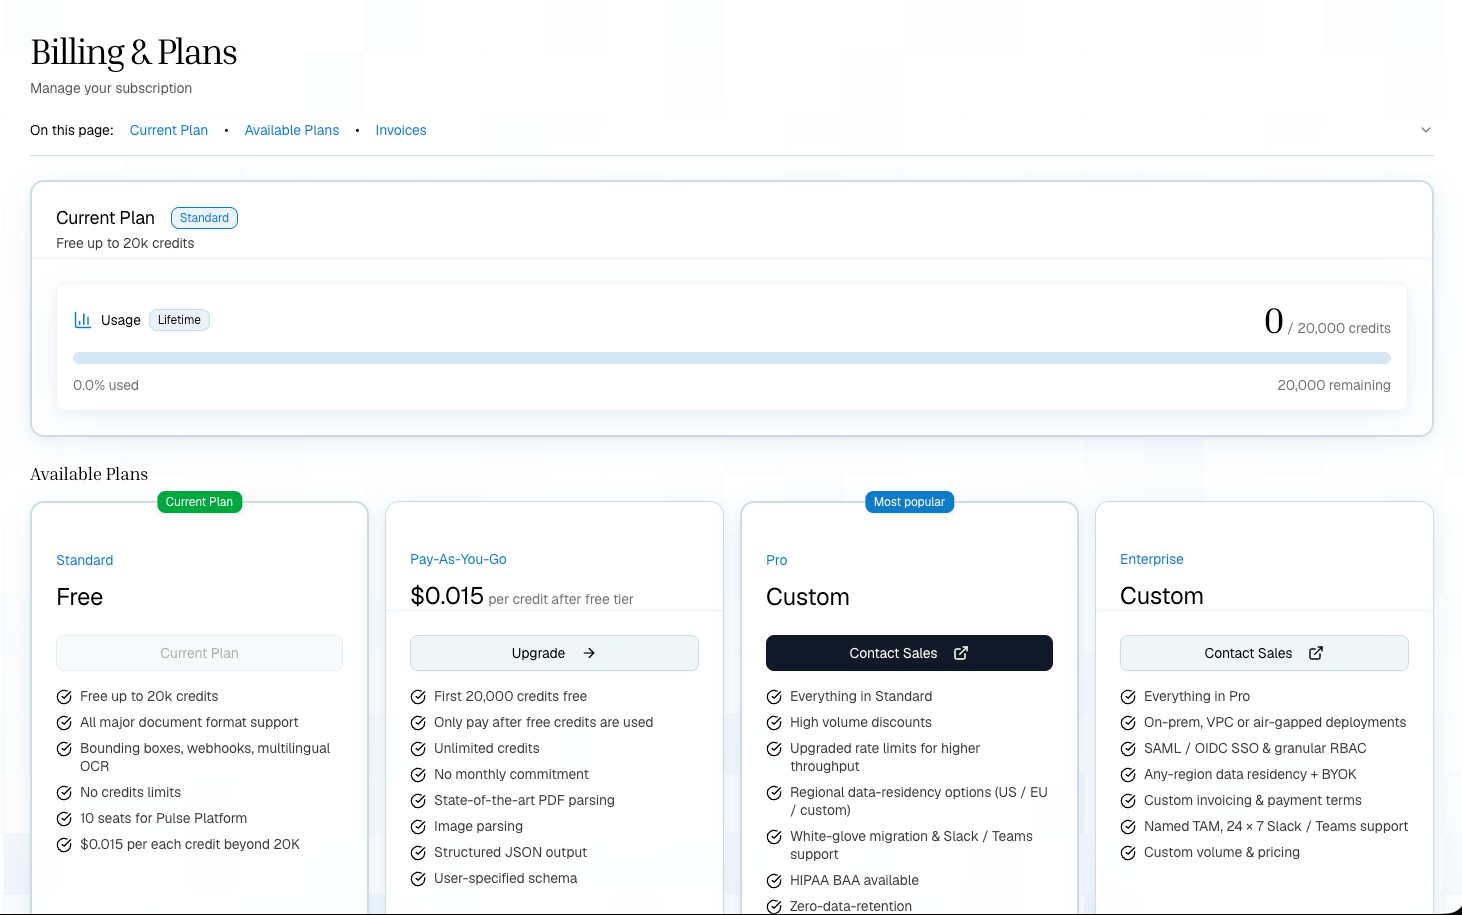Click On-prem, VPC or air-gapped deployments text

pos(1275,722)
